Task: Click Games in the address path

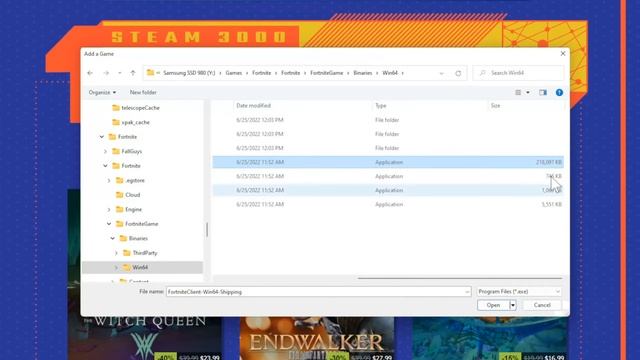Action: point(233,73)
